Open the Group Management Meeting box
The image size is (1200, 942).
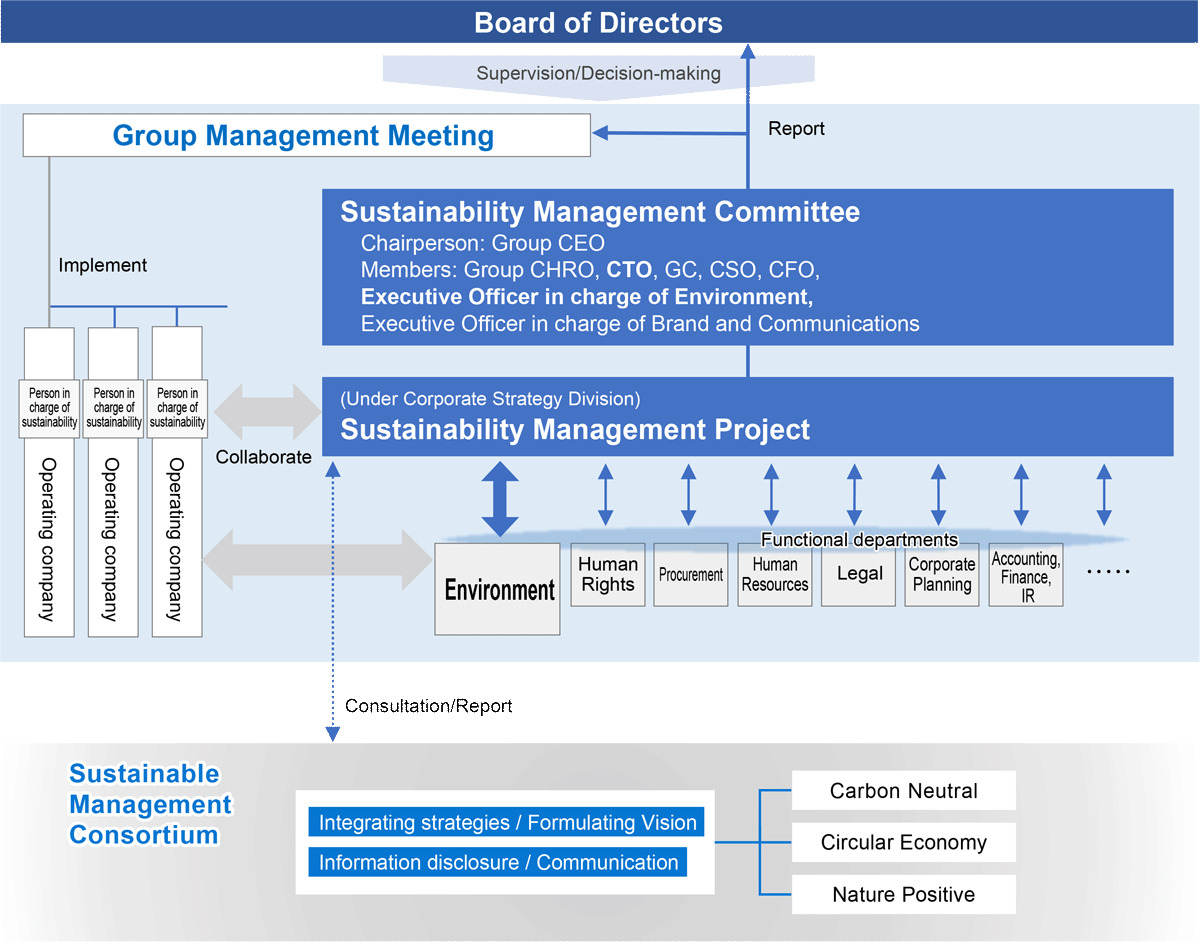(305, 135)
